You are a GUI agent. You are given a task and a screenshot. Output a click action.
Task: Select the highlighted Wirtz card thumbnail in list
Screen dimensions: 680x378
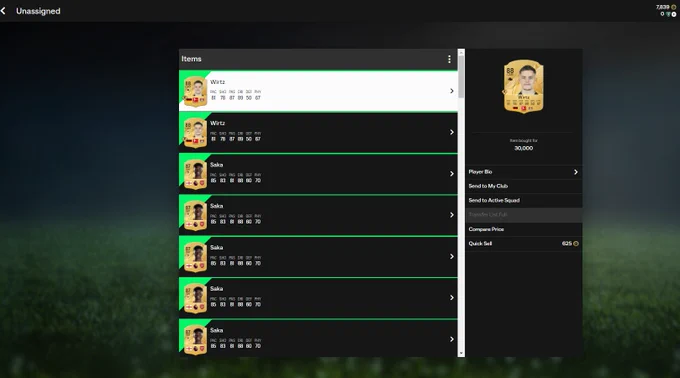(x=196, y=91)
